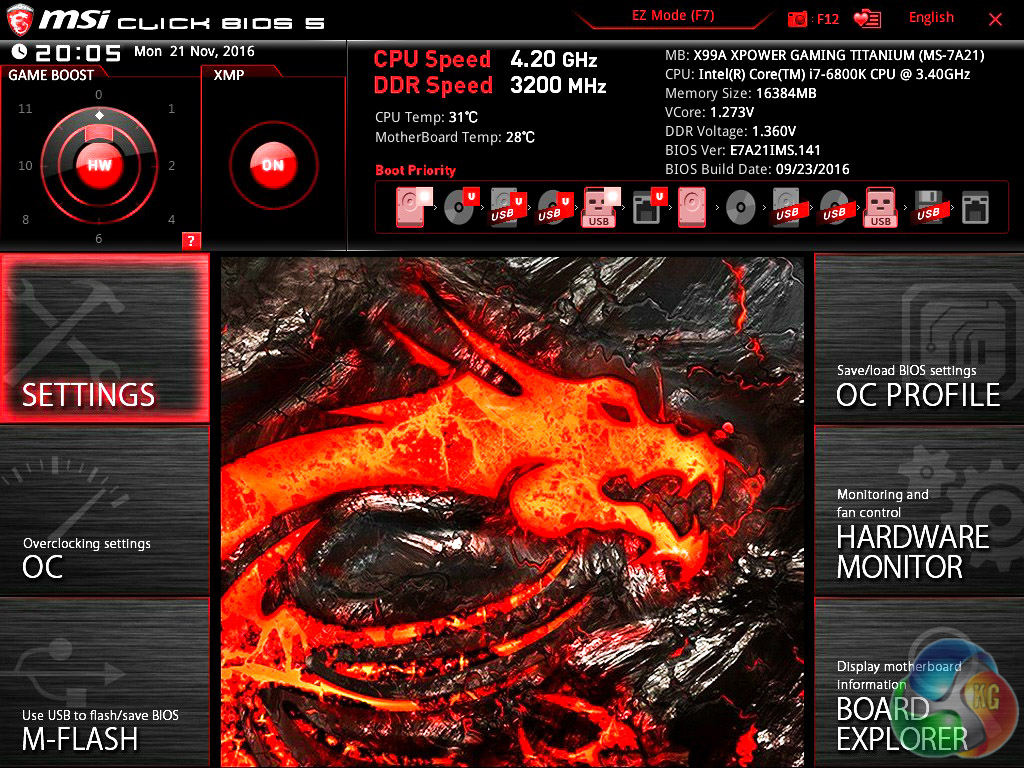Select the UEFI USB CD/DVD boot icon
Screen dimensions: 1024x768
[554, 207]
